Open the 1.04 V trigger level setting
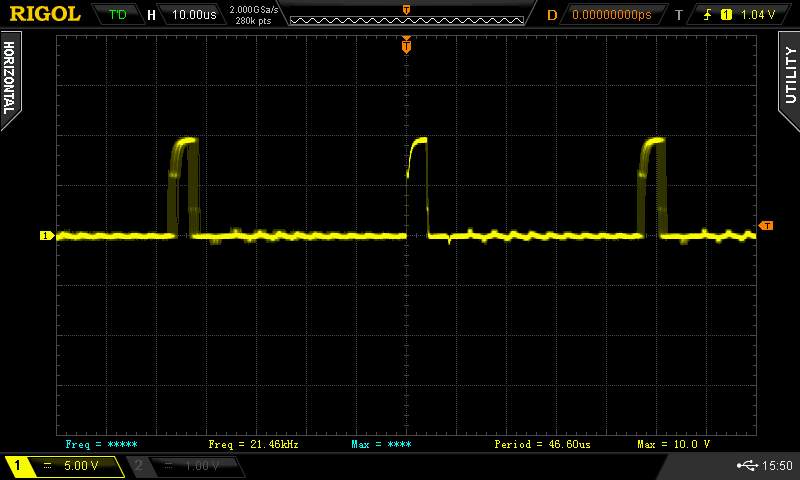The height and width of the screenshot is (480, 800). point(760,15)
